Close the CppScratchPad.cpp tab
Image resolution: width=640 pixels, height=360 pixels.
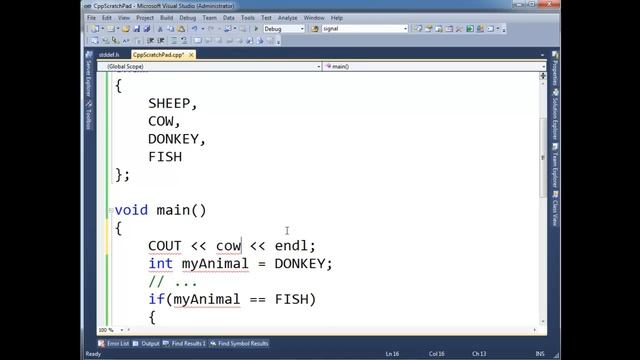[191, 55]
